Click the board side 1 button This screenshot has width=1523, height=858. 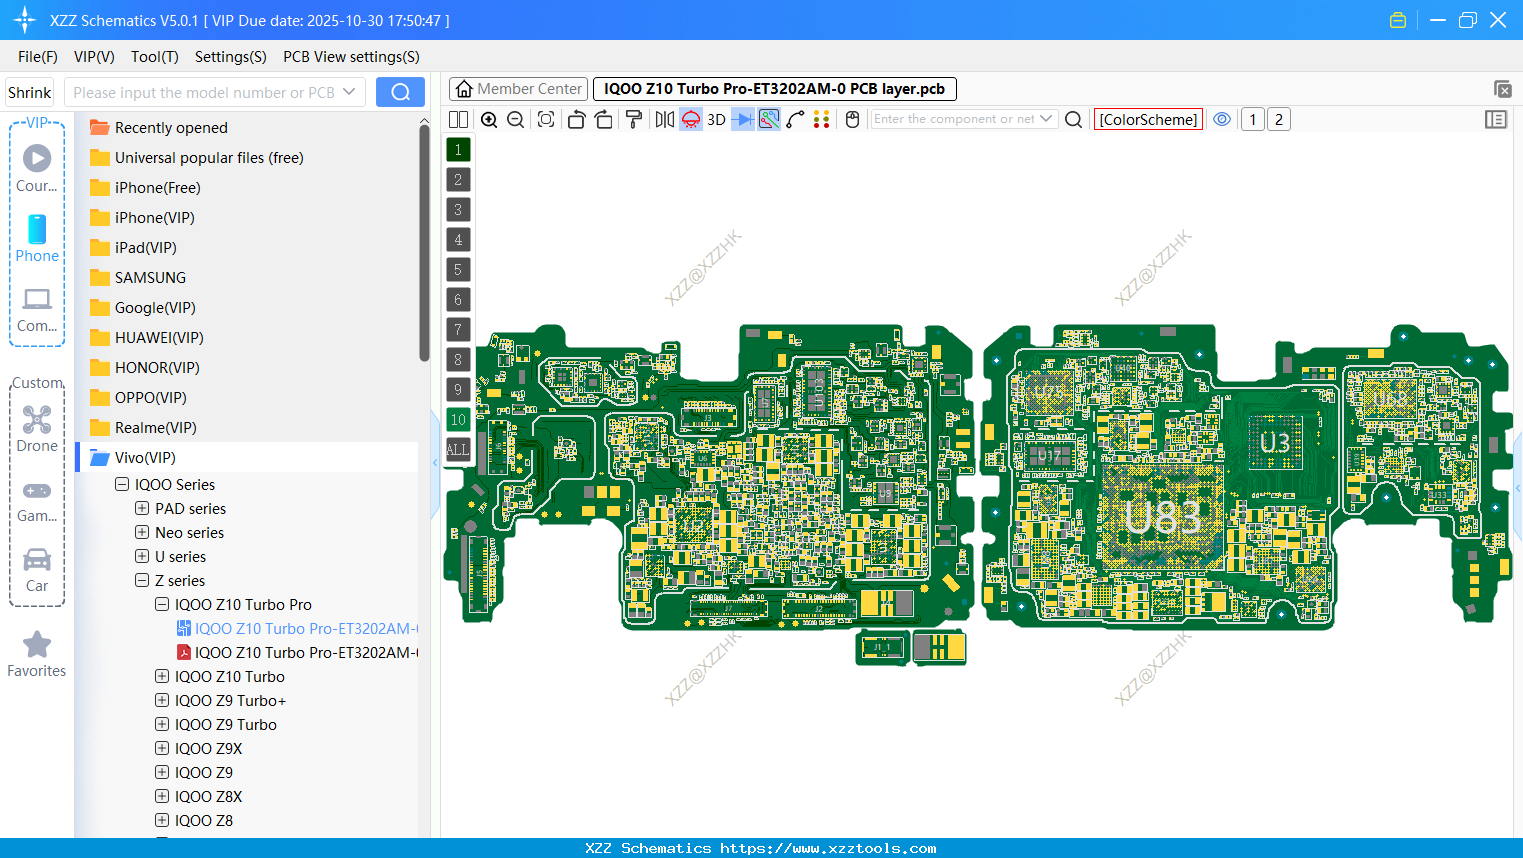(x=1252, y=119)
